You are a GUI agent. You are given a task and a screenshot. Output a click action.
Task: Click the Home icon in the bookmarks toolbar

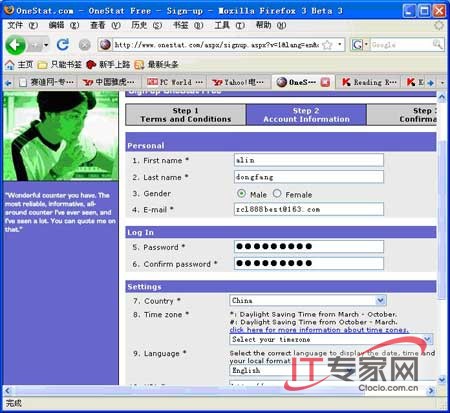coord(9,64)
